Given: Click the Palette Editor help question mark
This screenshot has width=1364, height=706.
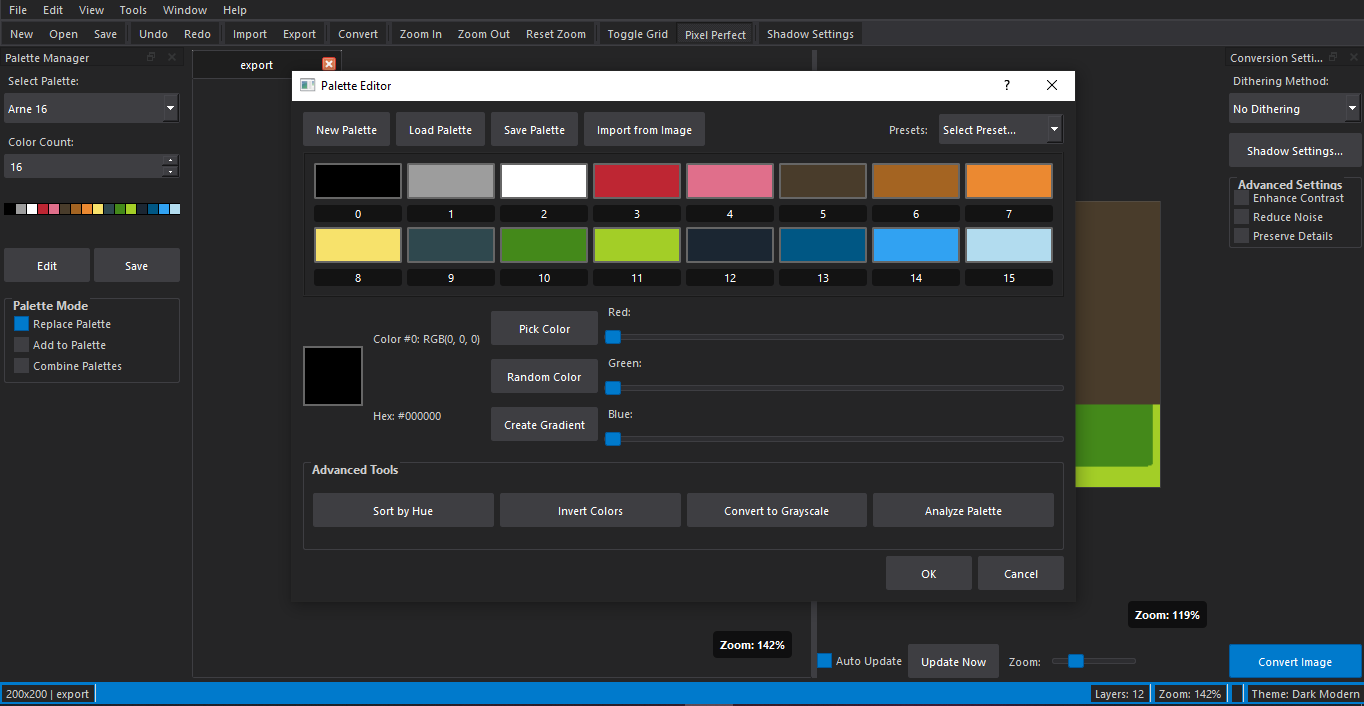Looking at the screenshot, I should pyautogui.click(x=1006, y=86).
